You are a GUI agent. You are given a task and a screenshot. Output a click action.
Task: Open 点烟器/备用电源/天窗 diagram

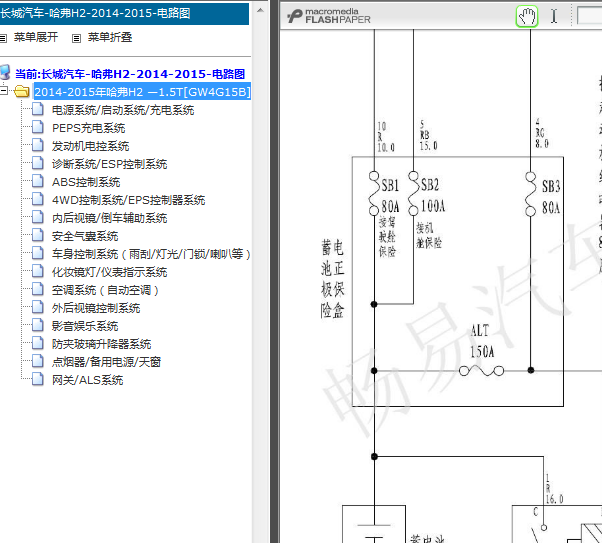(x=106, y=362)
